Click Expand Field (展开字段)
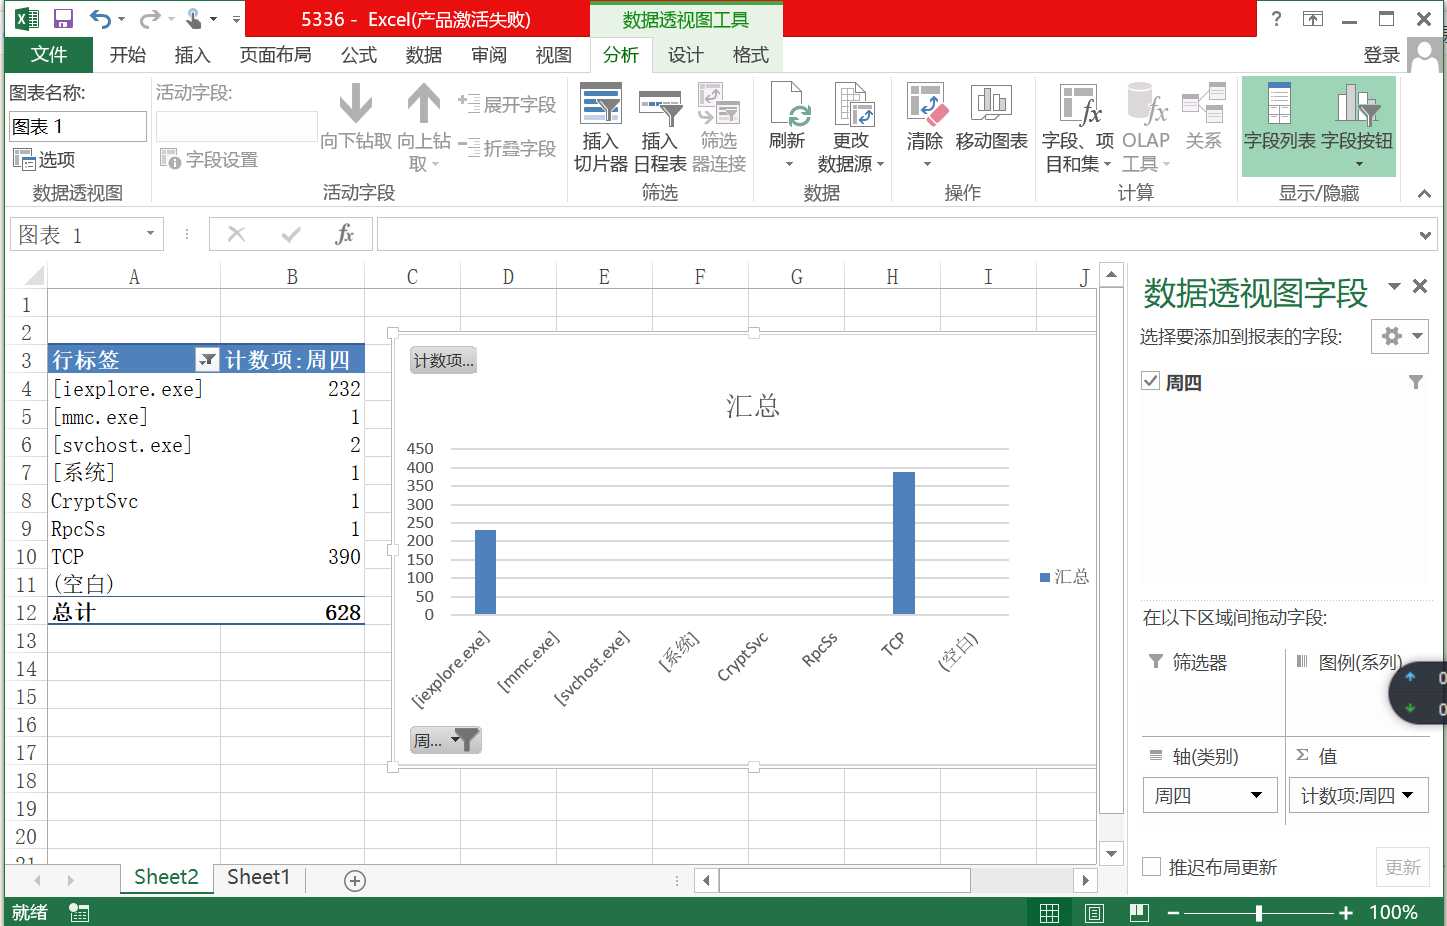1447x926 pixels. pos(506,104)
